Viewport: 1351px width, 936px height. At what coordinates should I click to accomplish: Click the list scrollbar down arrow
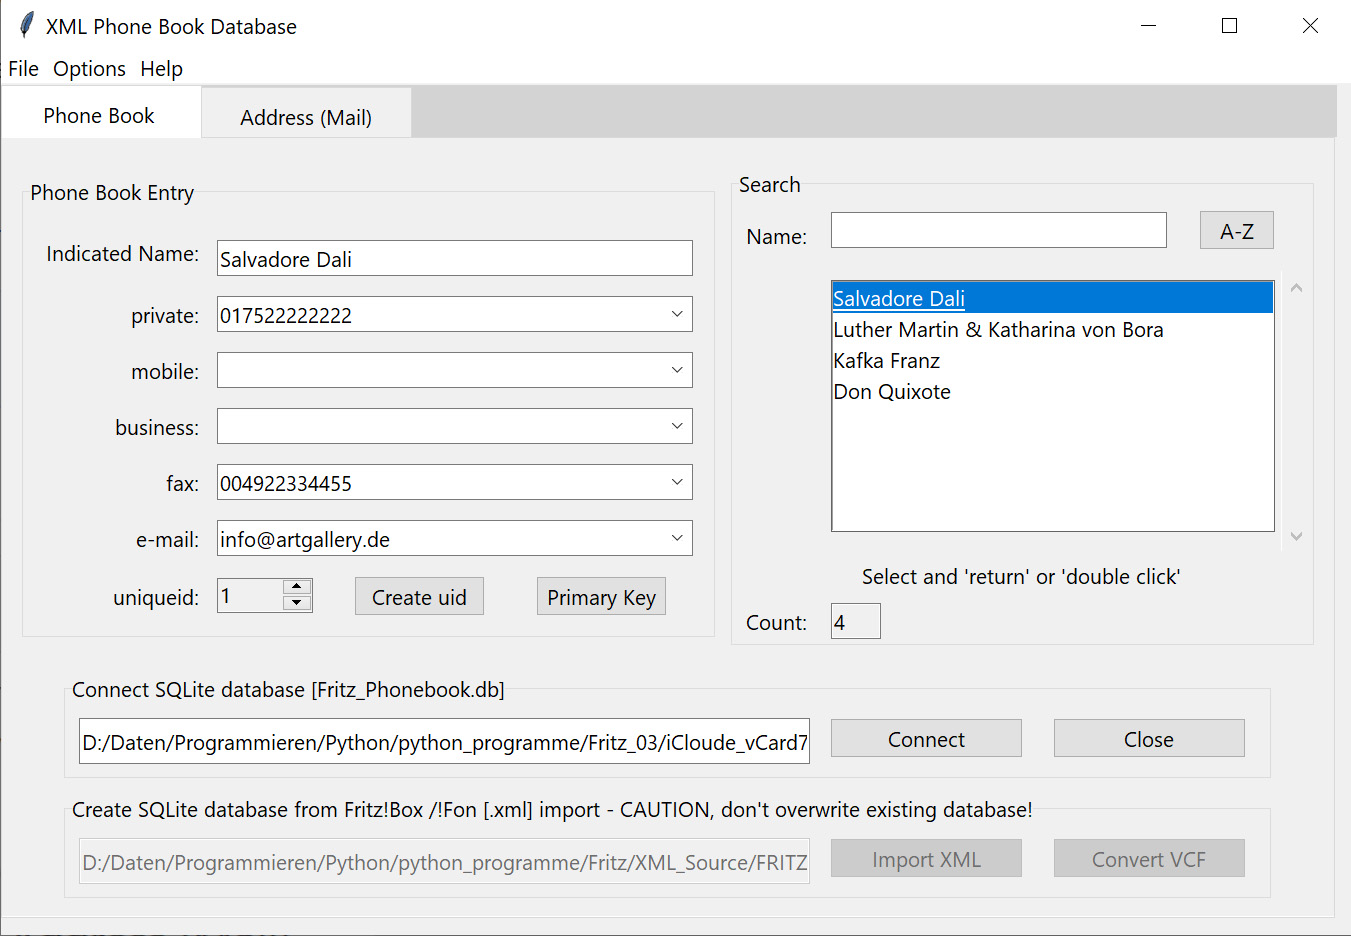1296,536
